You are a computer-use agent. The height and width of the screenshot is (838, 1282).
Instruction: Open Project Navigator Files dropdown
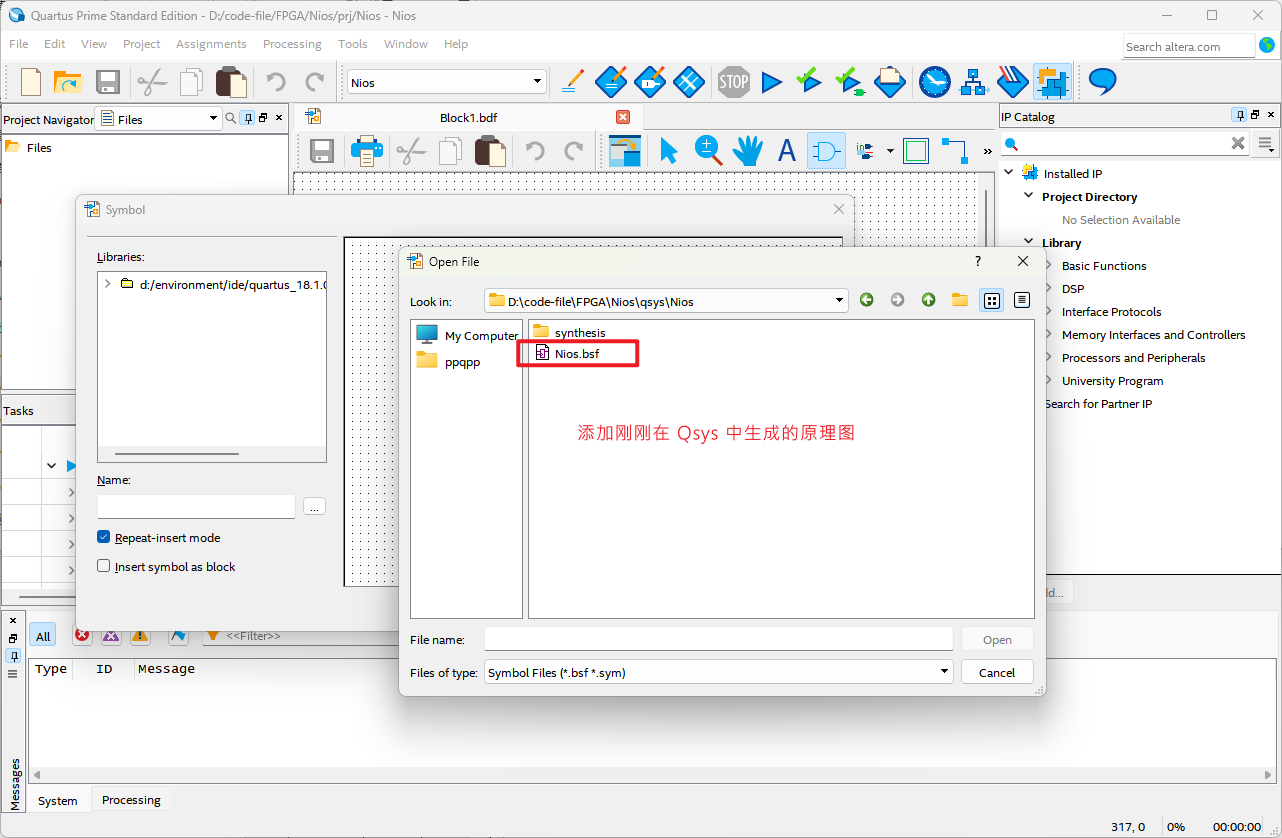(x=213, y=119)
